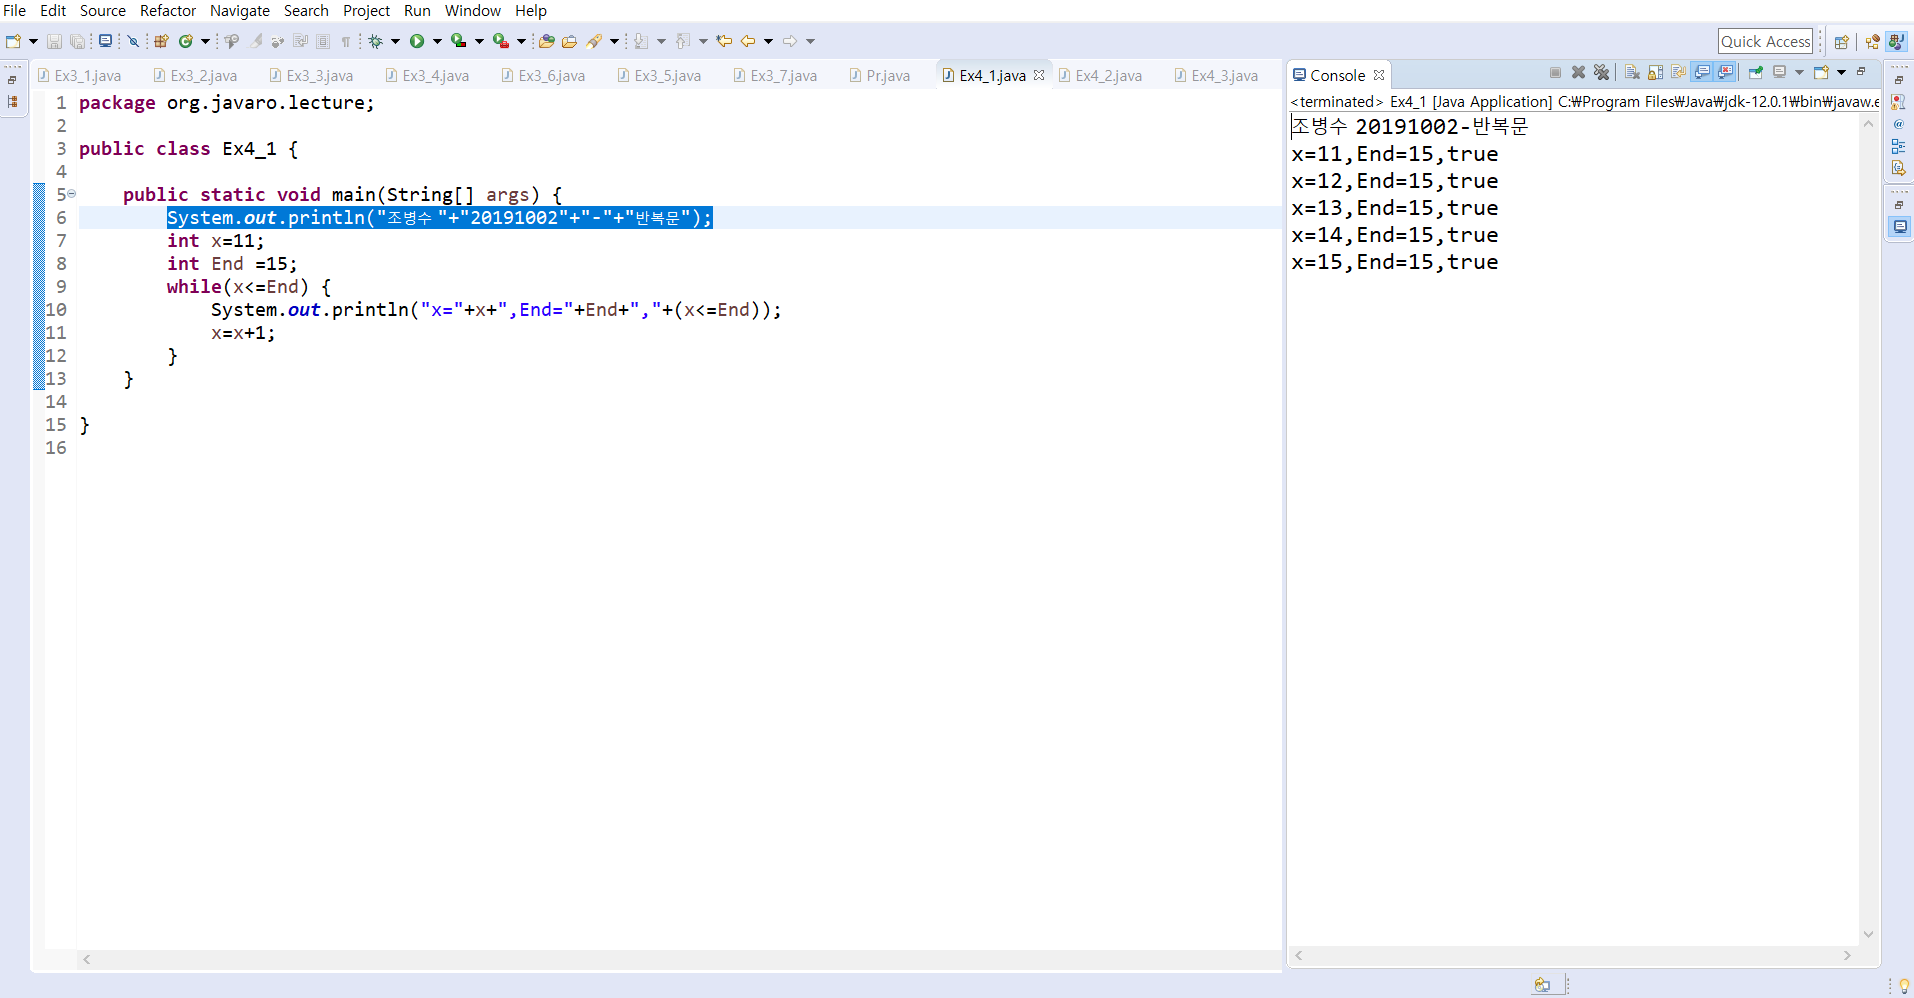
Task: Toggle Console Word Wrap
Action: point(1678,72)
